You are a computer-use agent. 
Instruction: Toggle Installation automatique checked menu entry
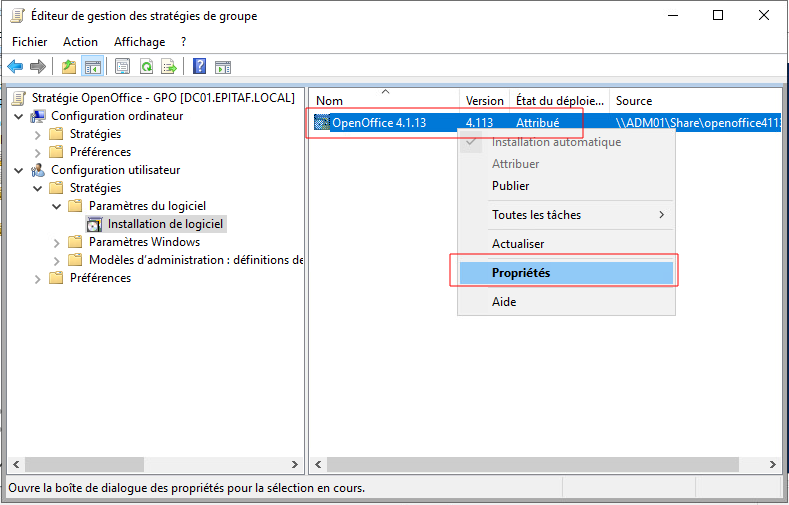[x=556, y=142]
